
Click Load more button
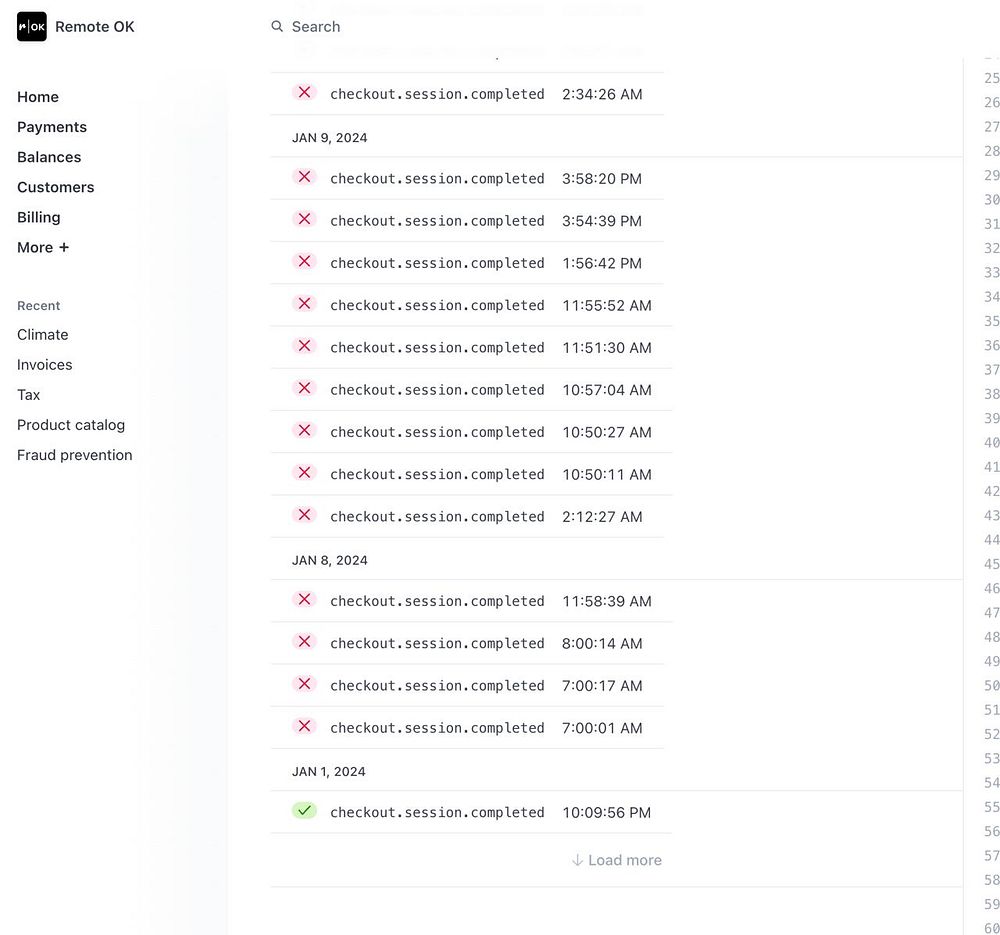click(x=617, y=860)
